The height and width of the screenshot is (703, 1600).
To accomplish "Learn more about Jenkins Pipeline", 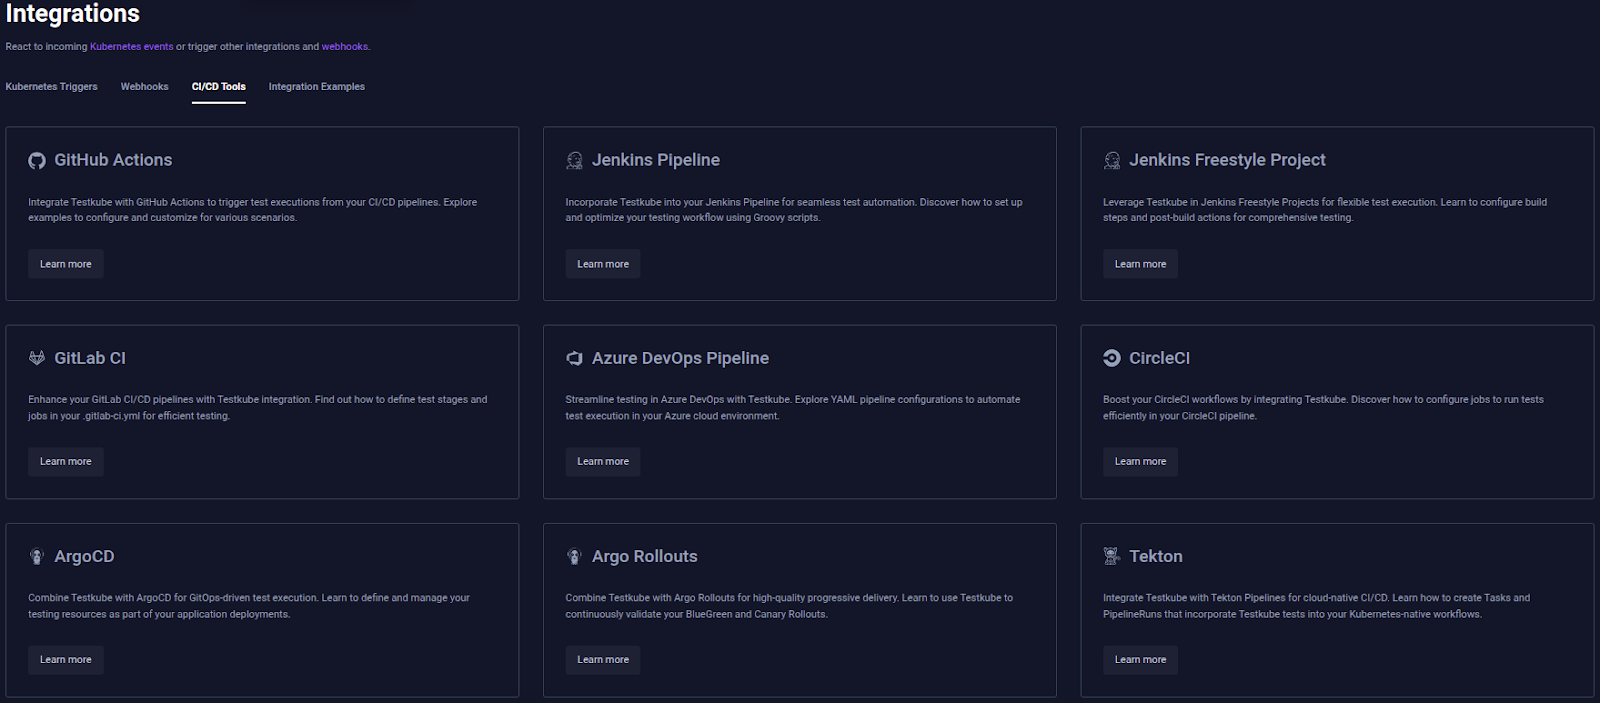I will (x=603, y=264).
